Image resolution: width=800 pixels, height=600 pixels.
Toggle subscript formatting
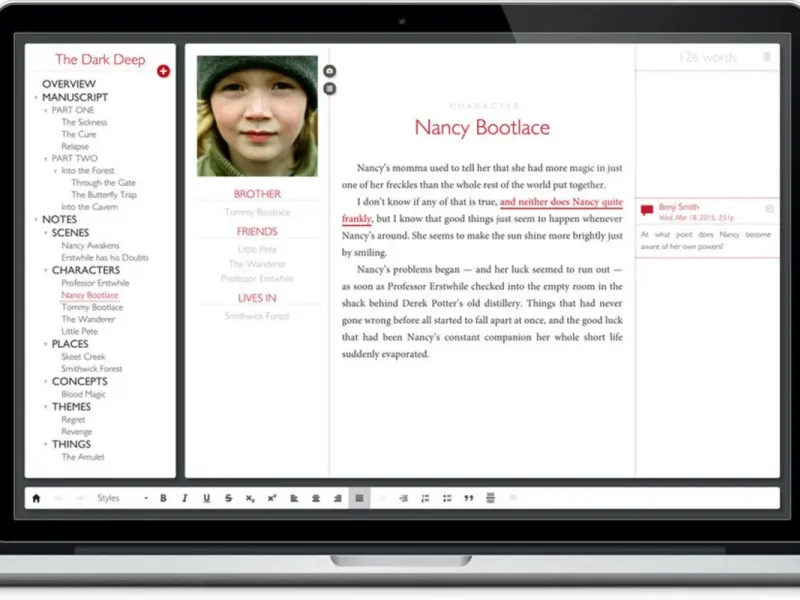[x=249, y=498]
